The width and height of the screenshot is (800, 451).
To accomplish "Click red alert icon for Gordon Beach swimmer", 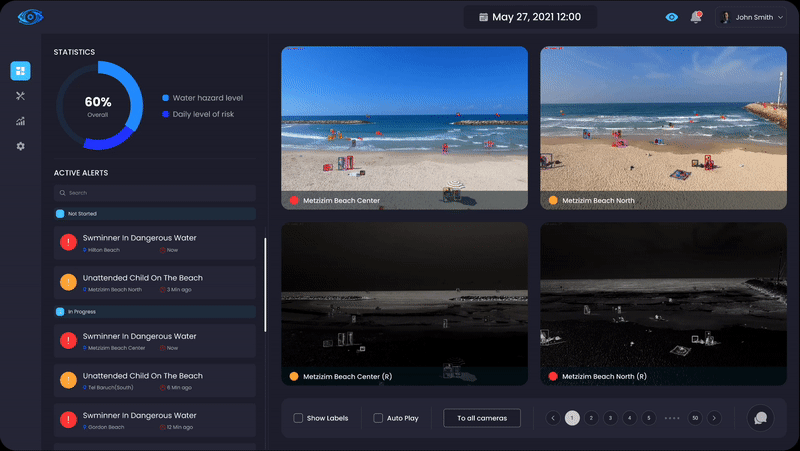I will click(x=68, y=419).
